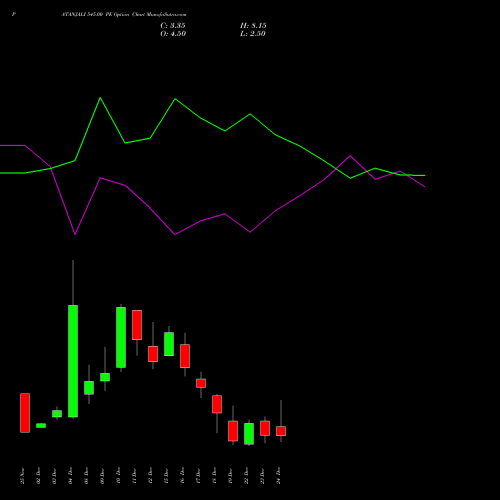This screenshot has width=500, height=500.
Task: Click the '24 Dec' date axis label
Action: tap(278, 476)
